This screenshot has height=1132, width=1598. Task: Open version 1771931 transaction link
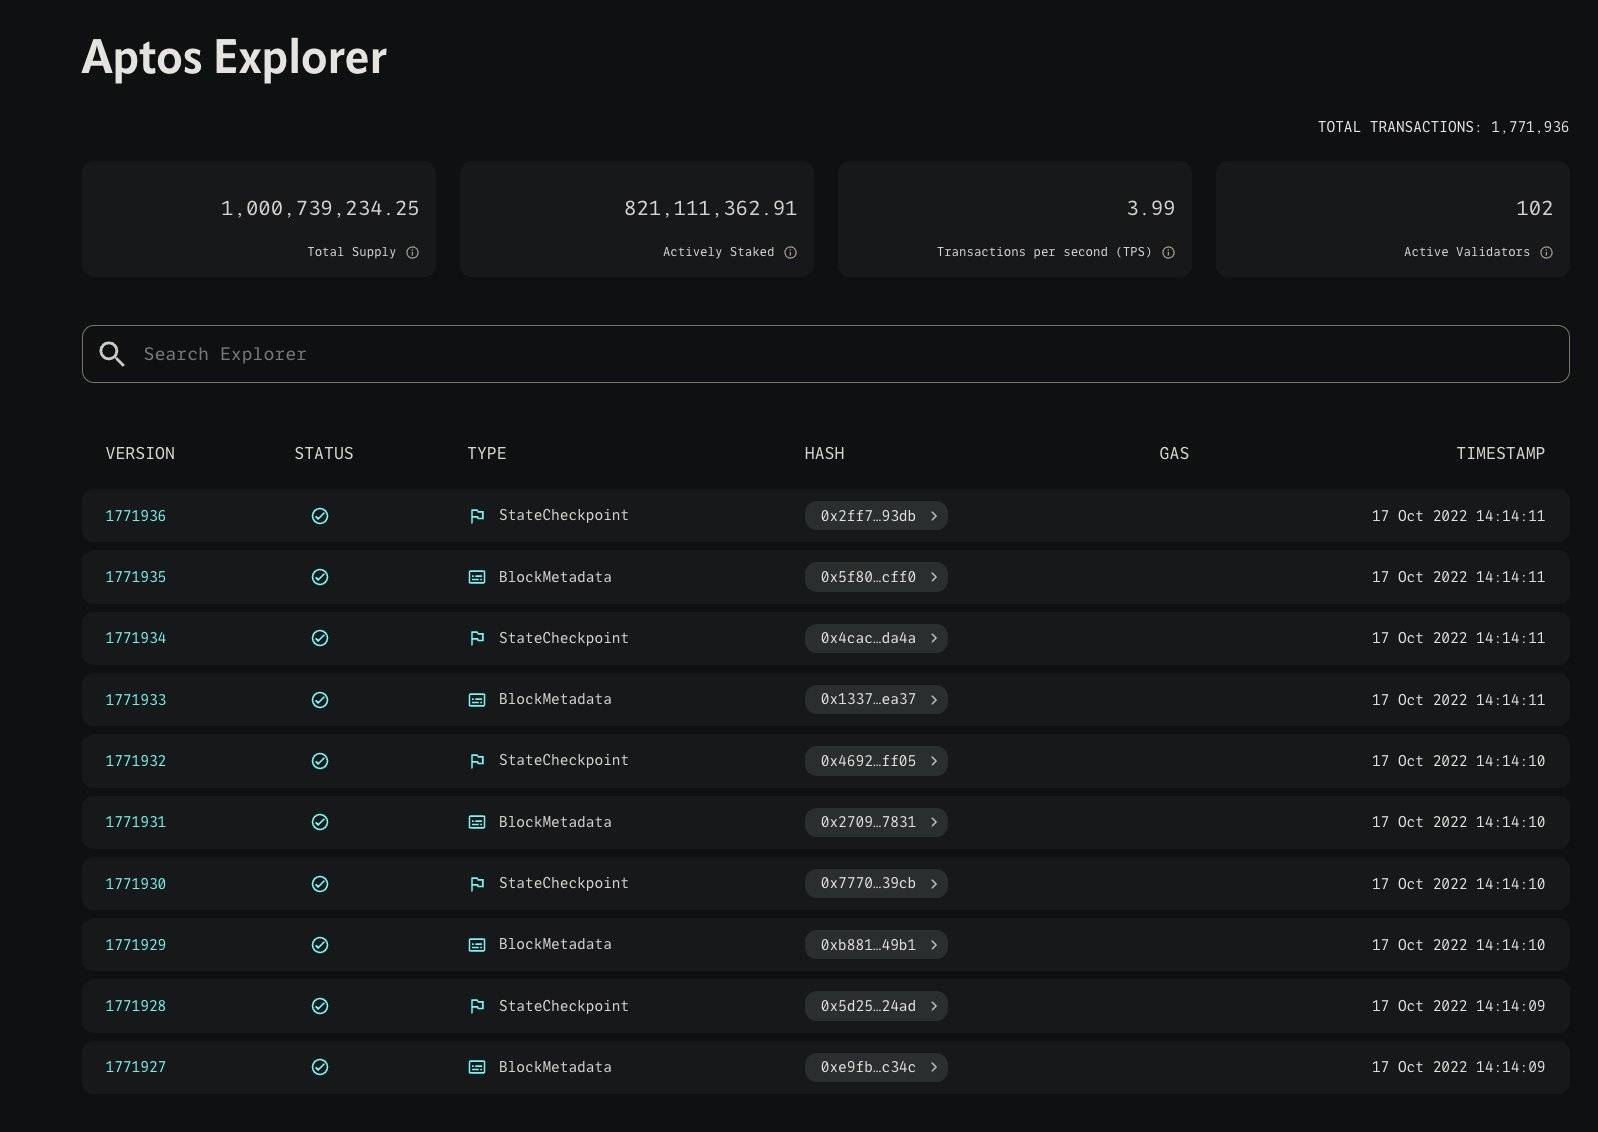click(x=136, y=822)
